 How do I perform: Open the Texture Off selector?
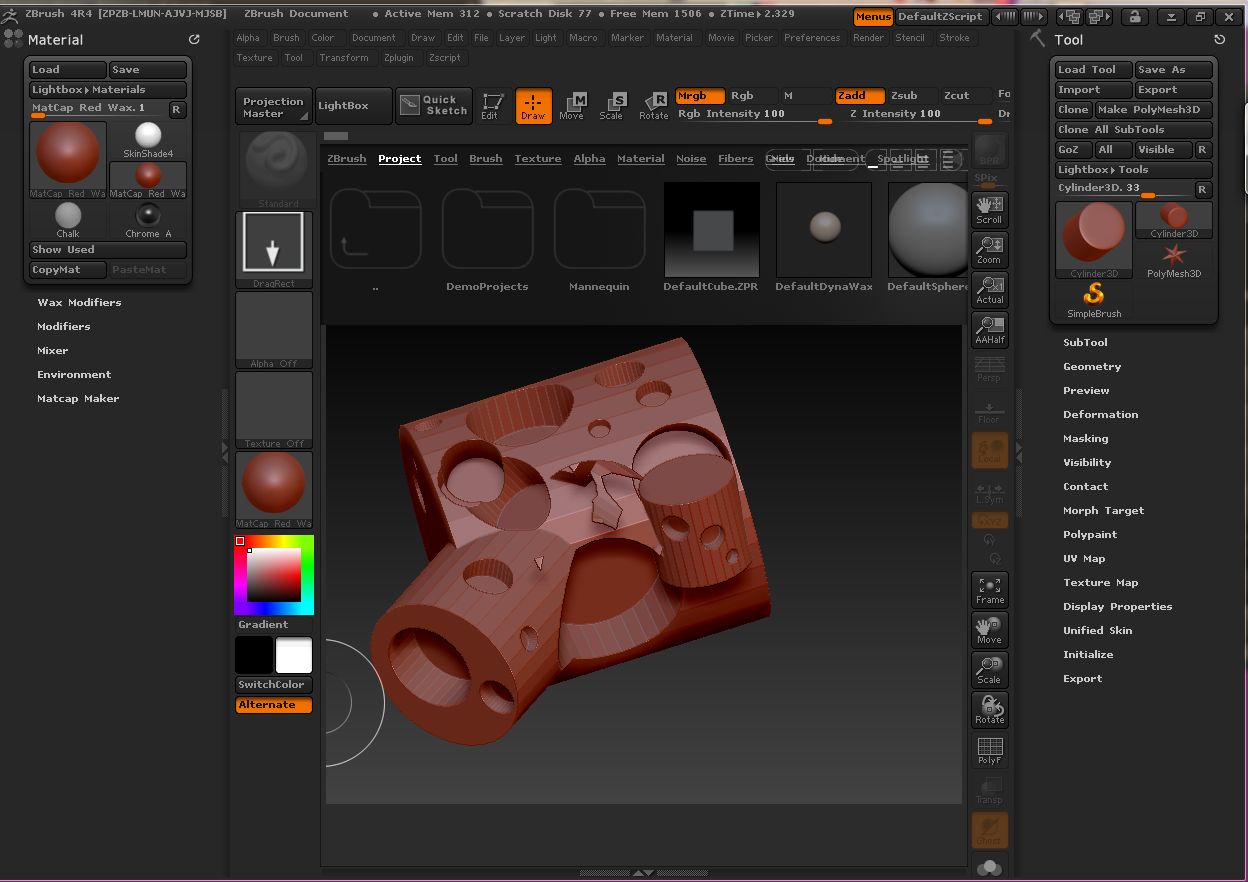pos(274,409)
